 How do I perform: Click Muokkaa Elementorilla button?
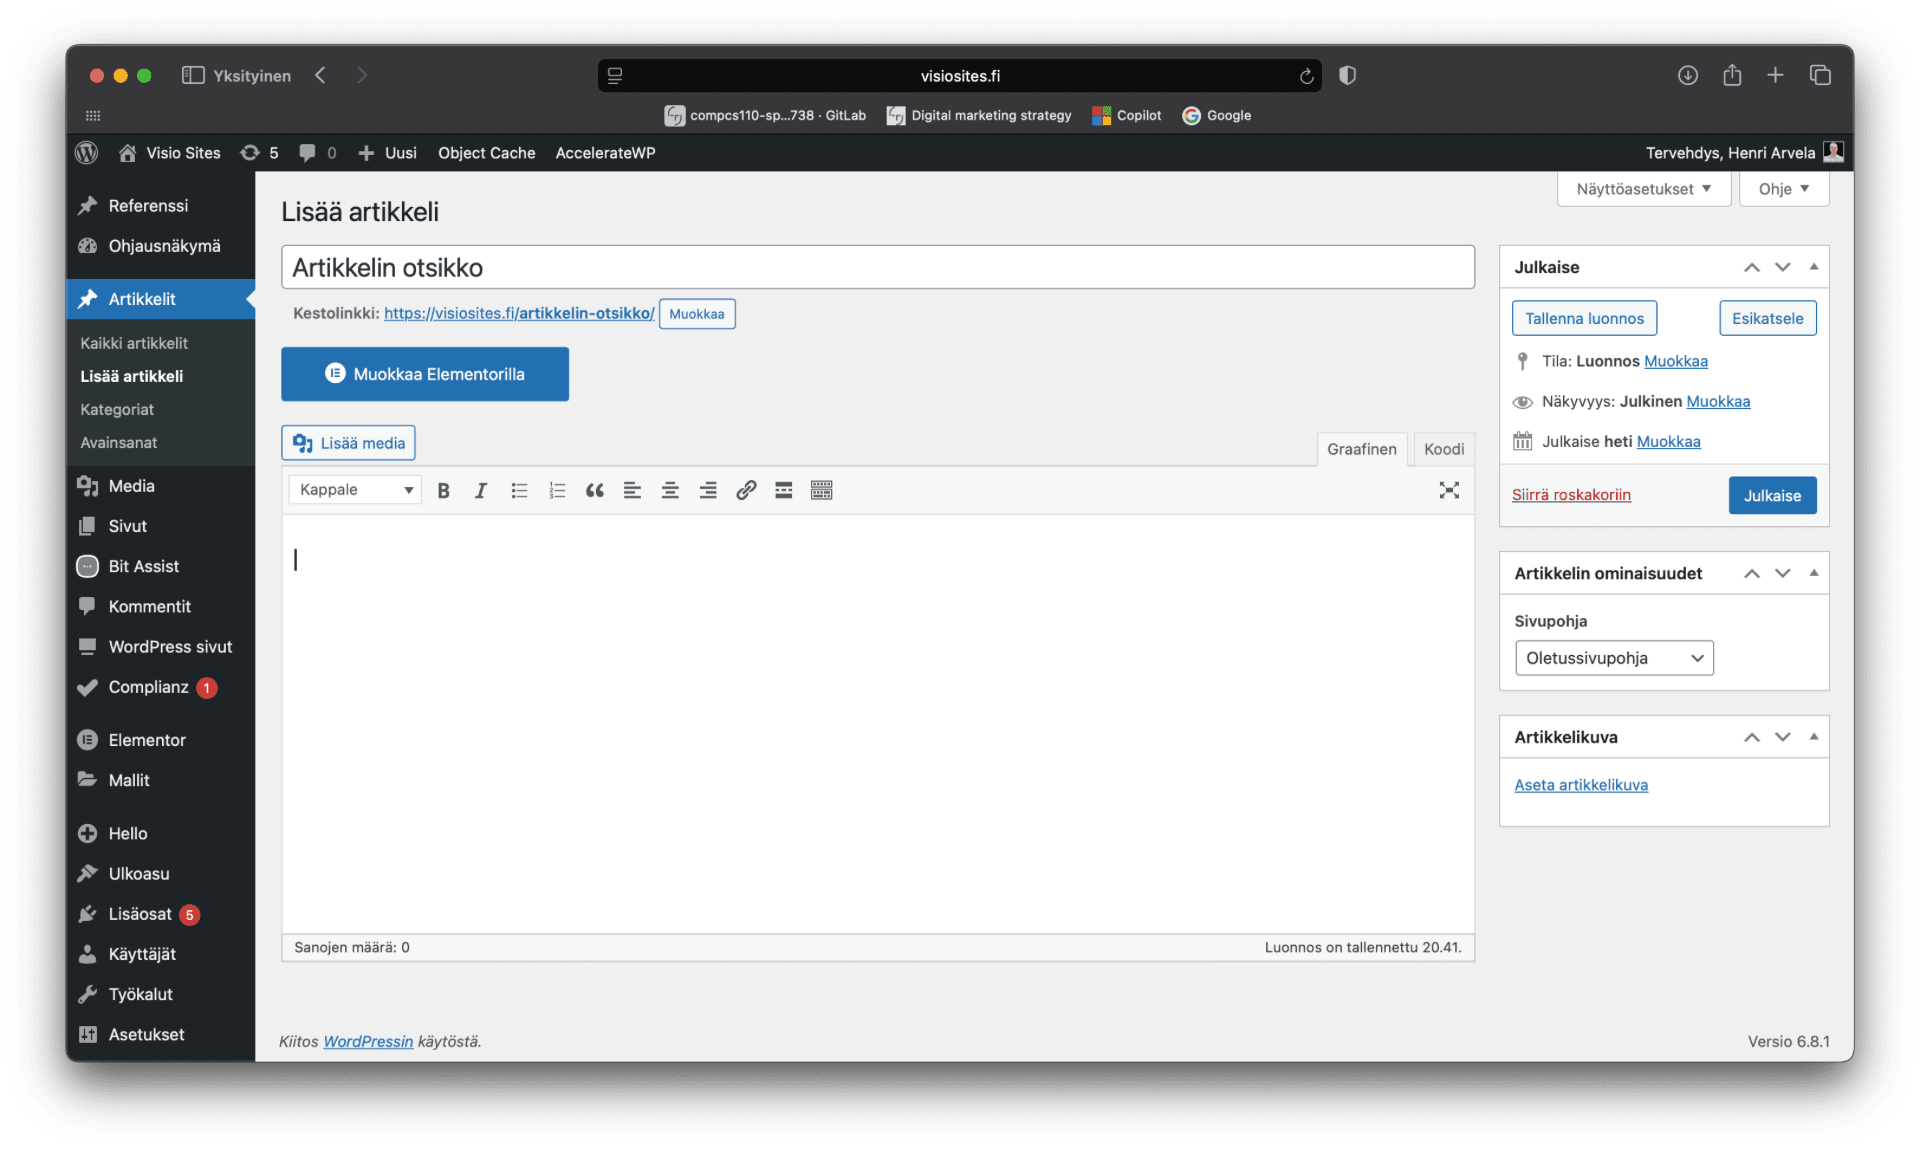(x=425, y=374)
